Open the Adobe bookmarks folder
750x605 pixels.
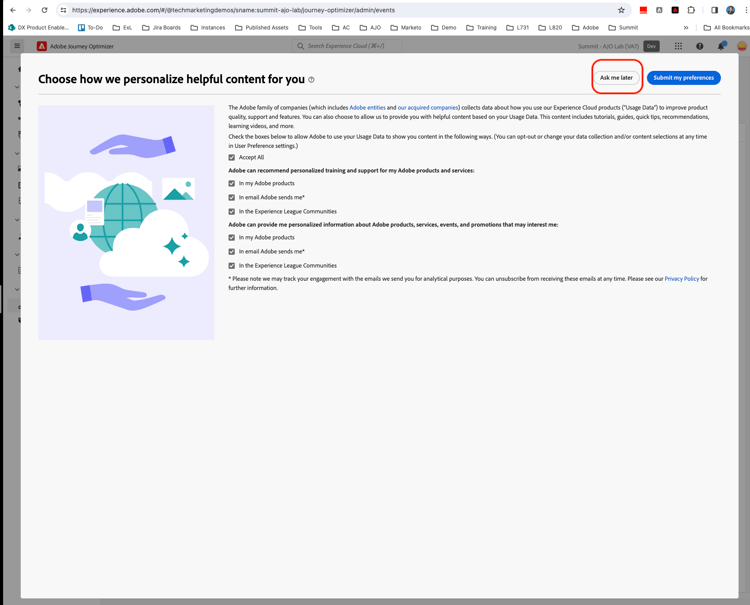pos(585,28)
